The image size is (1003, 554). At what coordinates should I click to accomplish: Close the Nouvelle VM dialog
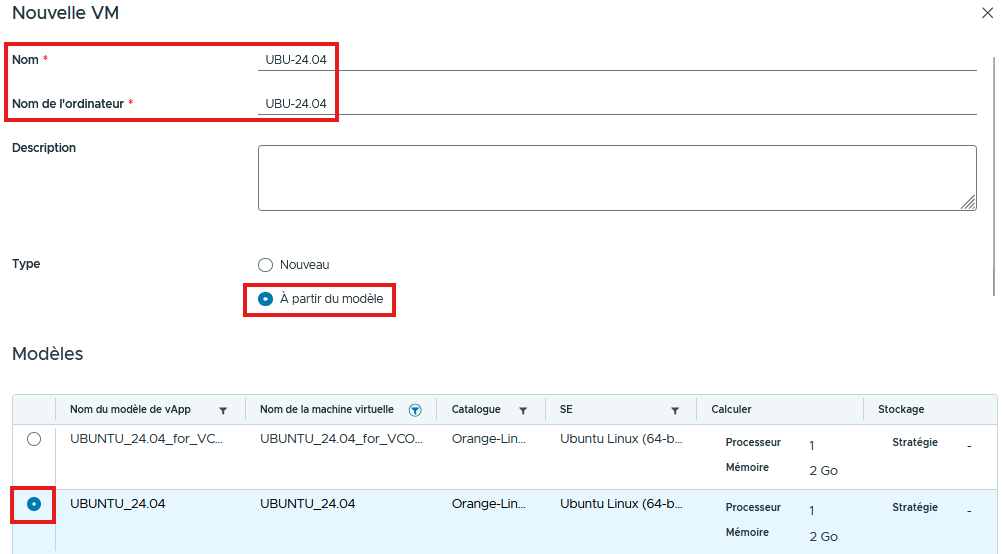point(988,13)
